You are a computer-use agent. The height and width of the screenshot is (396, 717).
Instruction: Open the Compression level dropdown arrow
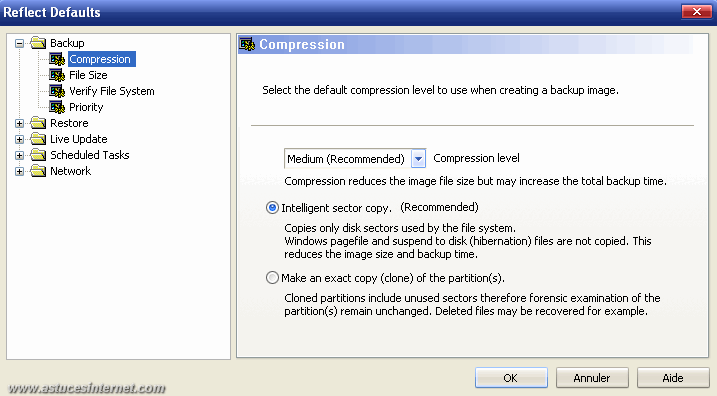point(418,159)
